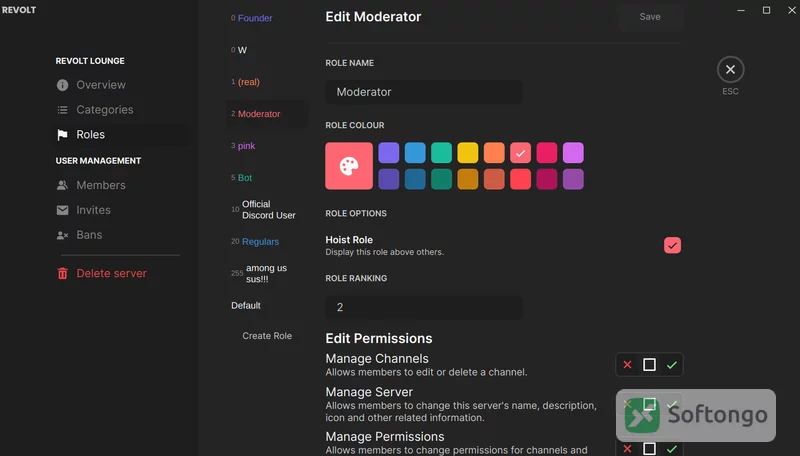The width and height of the screenshot is (800, 456).
Task: Click the Role Ranking input field
Action: 423,308
